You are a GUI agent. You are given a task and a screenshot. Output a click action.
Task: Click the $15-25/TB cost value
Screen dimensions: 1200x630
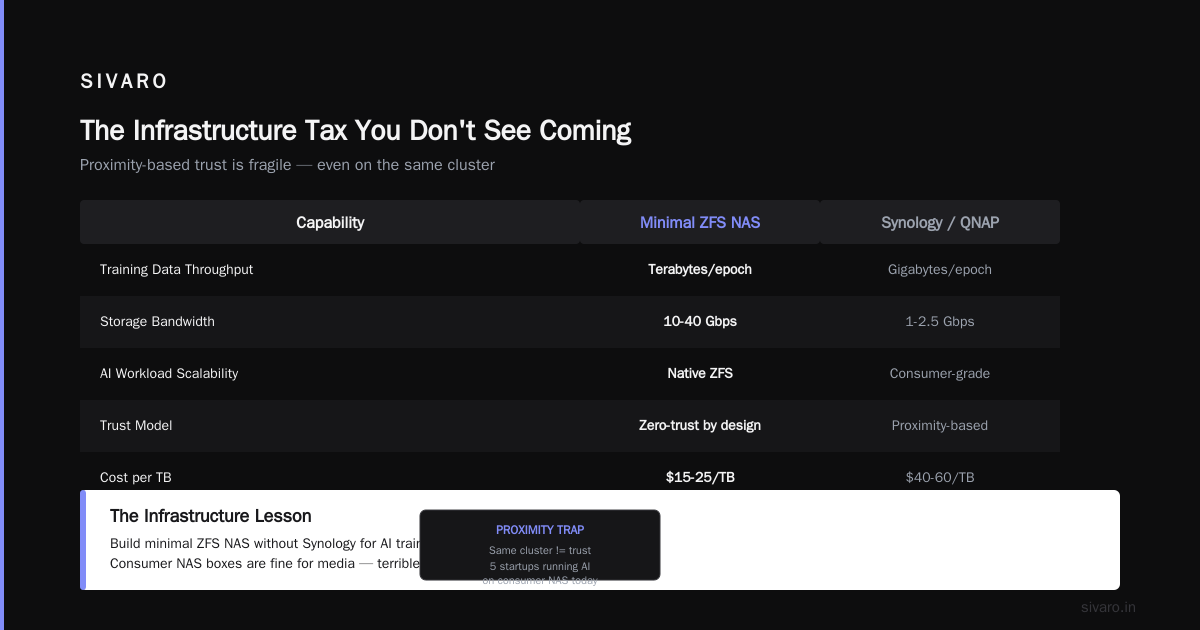coord(700,478)
